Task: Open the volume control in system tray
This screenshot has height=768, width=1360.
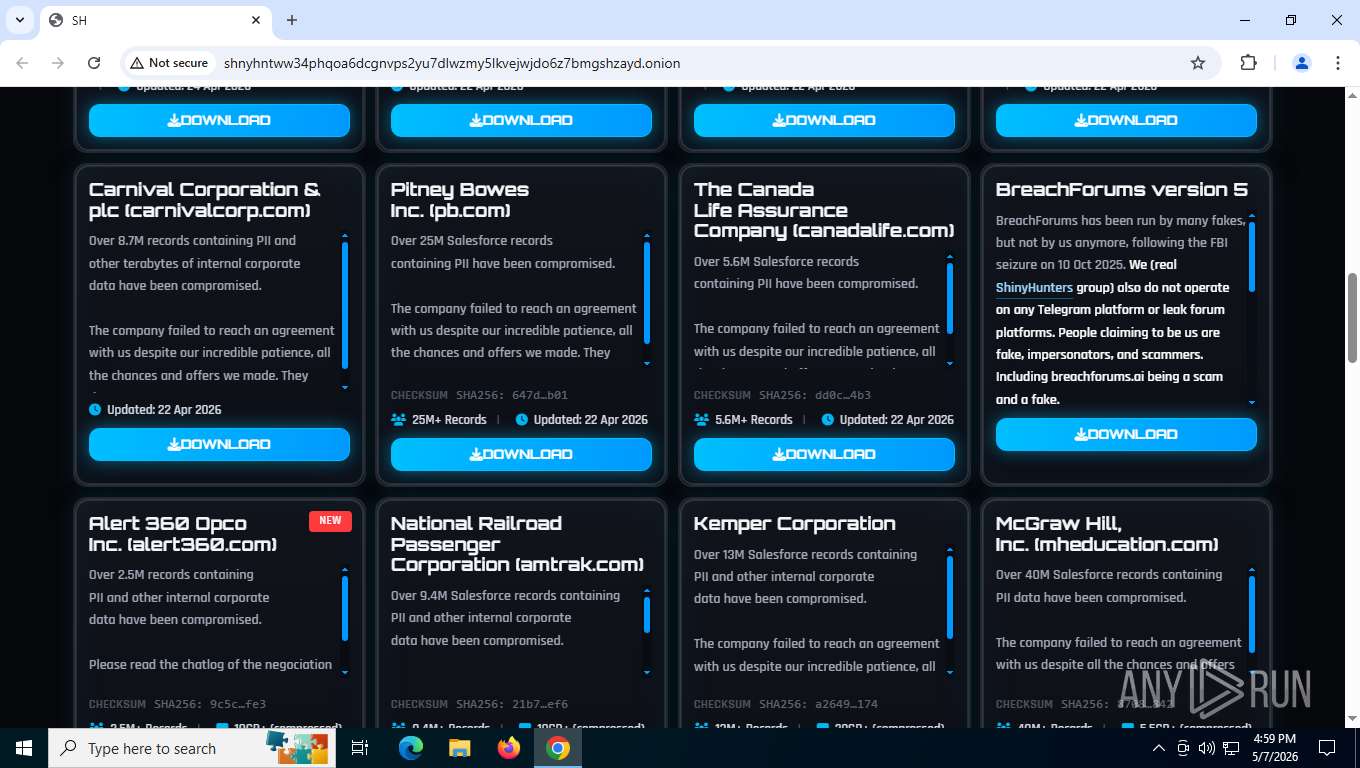Action: pyautogui.click(x=1207, y=748)
